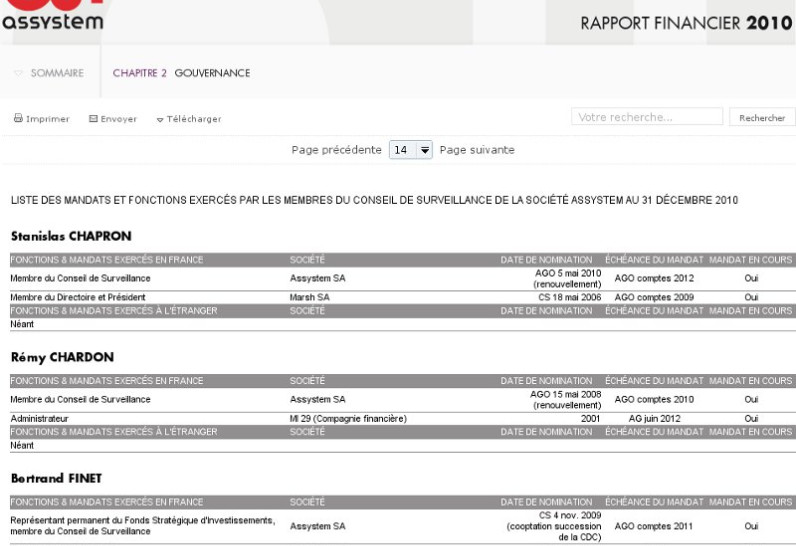Select the Stanislas CHAPRON heading

click(71, 236)
